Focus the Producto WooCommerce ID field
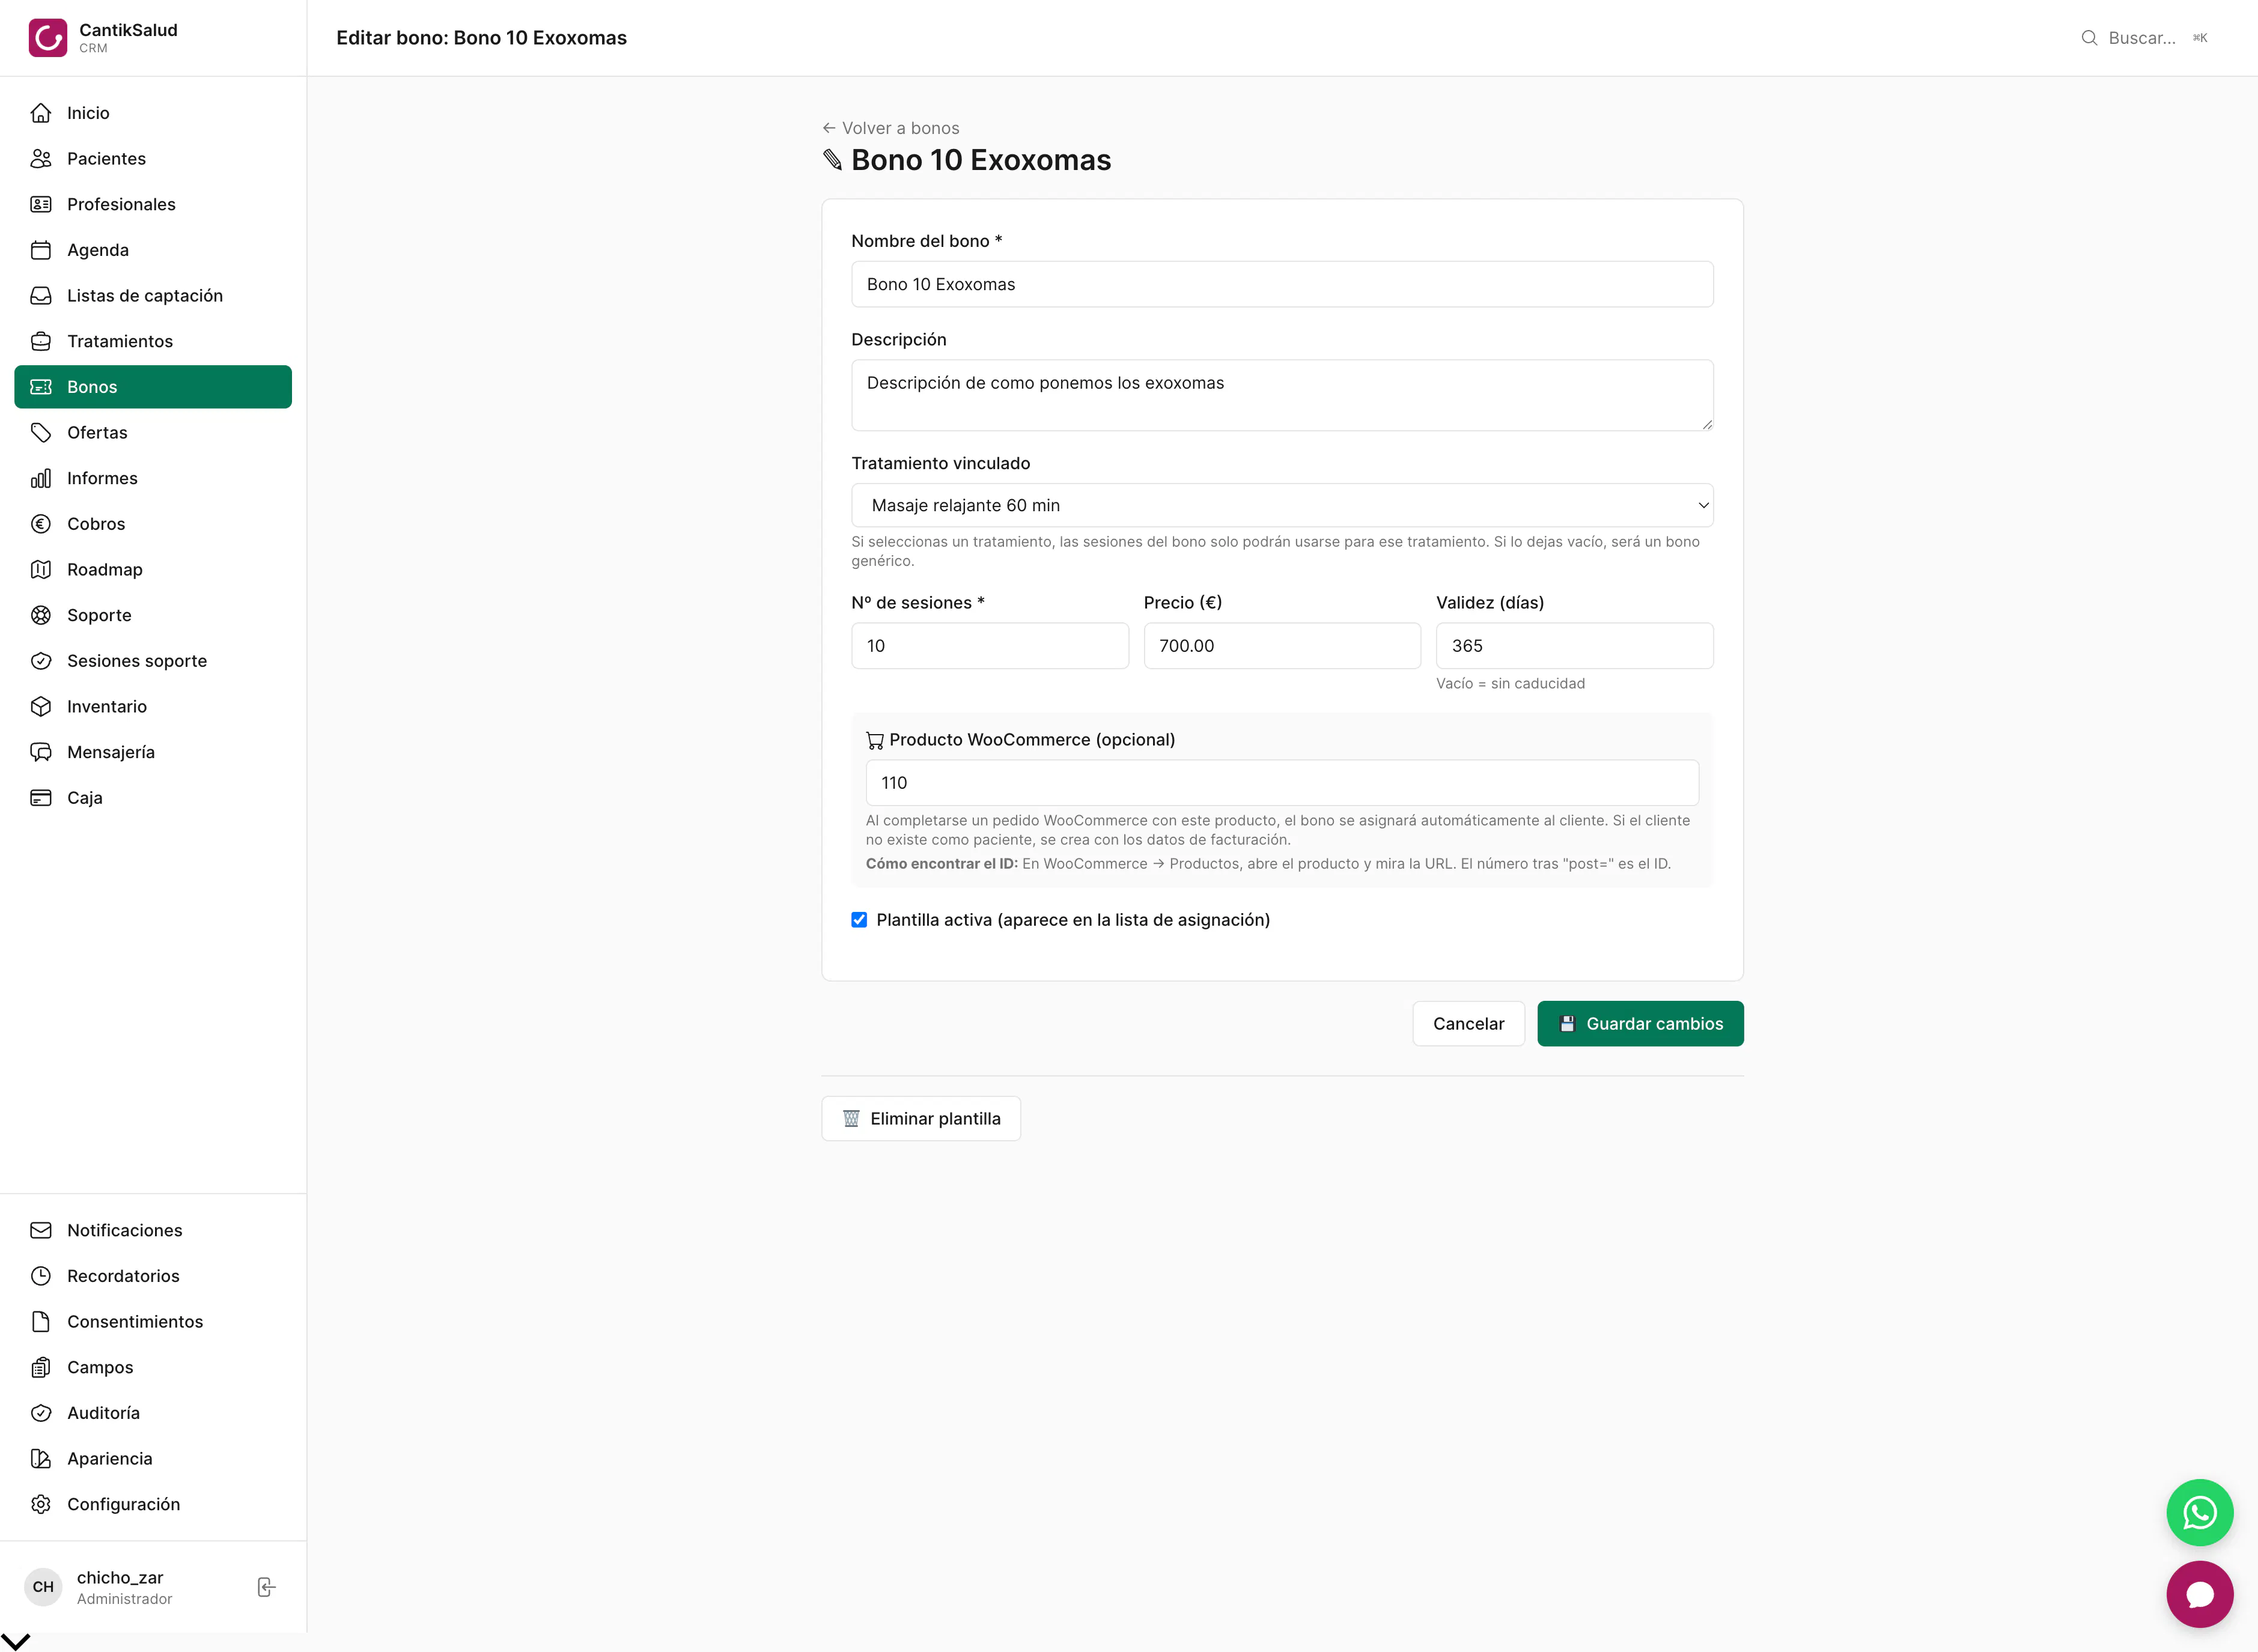The width and height of the screenshot is (2258, 1652). (x=1282, y=783)
